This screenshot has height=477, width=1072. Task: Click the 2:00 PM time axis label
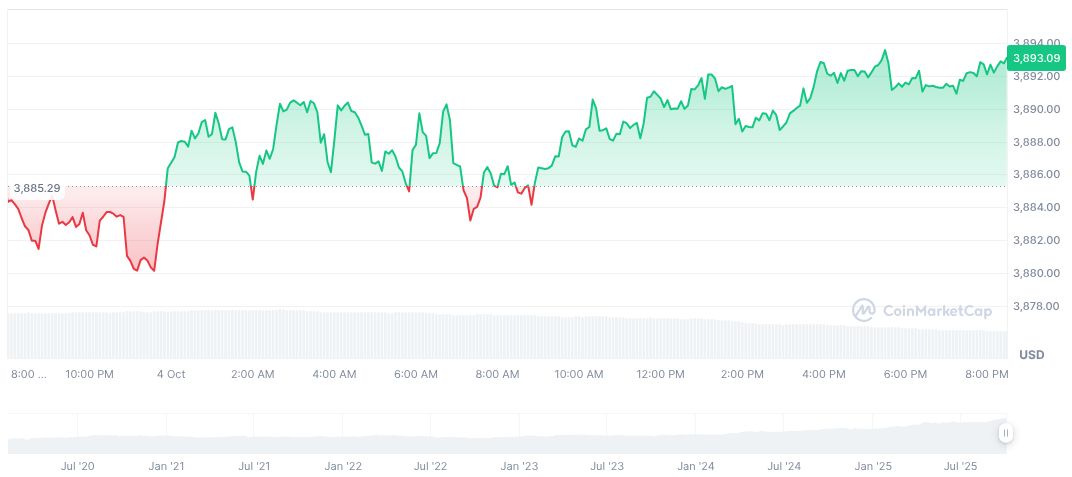[x=742, y=374]
